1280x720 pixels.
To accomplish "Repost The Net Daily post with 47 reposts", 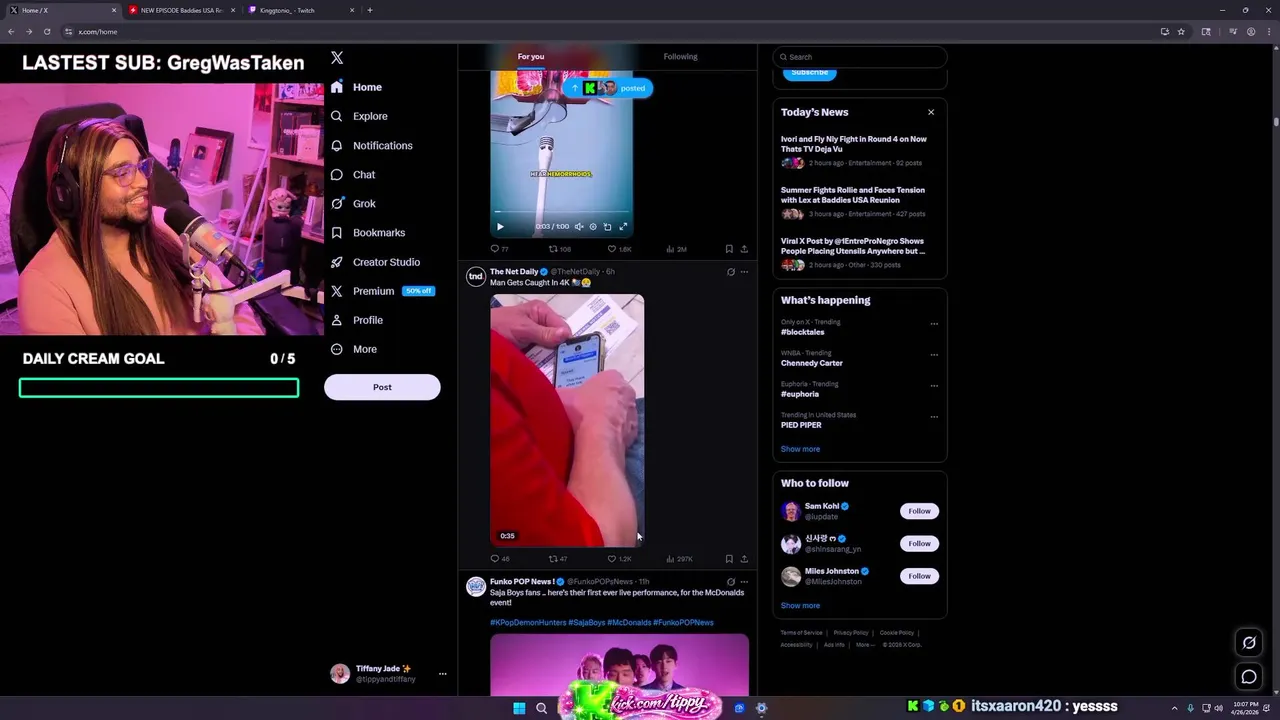I will point(558,559).
